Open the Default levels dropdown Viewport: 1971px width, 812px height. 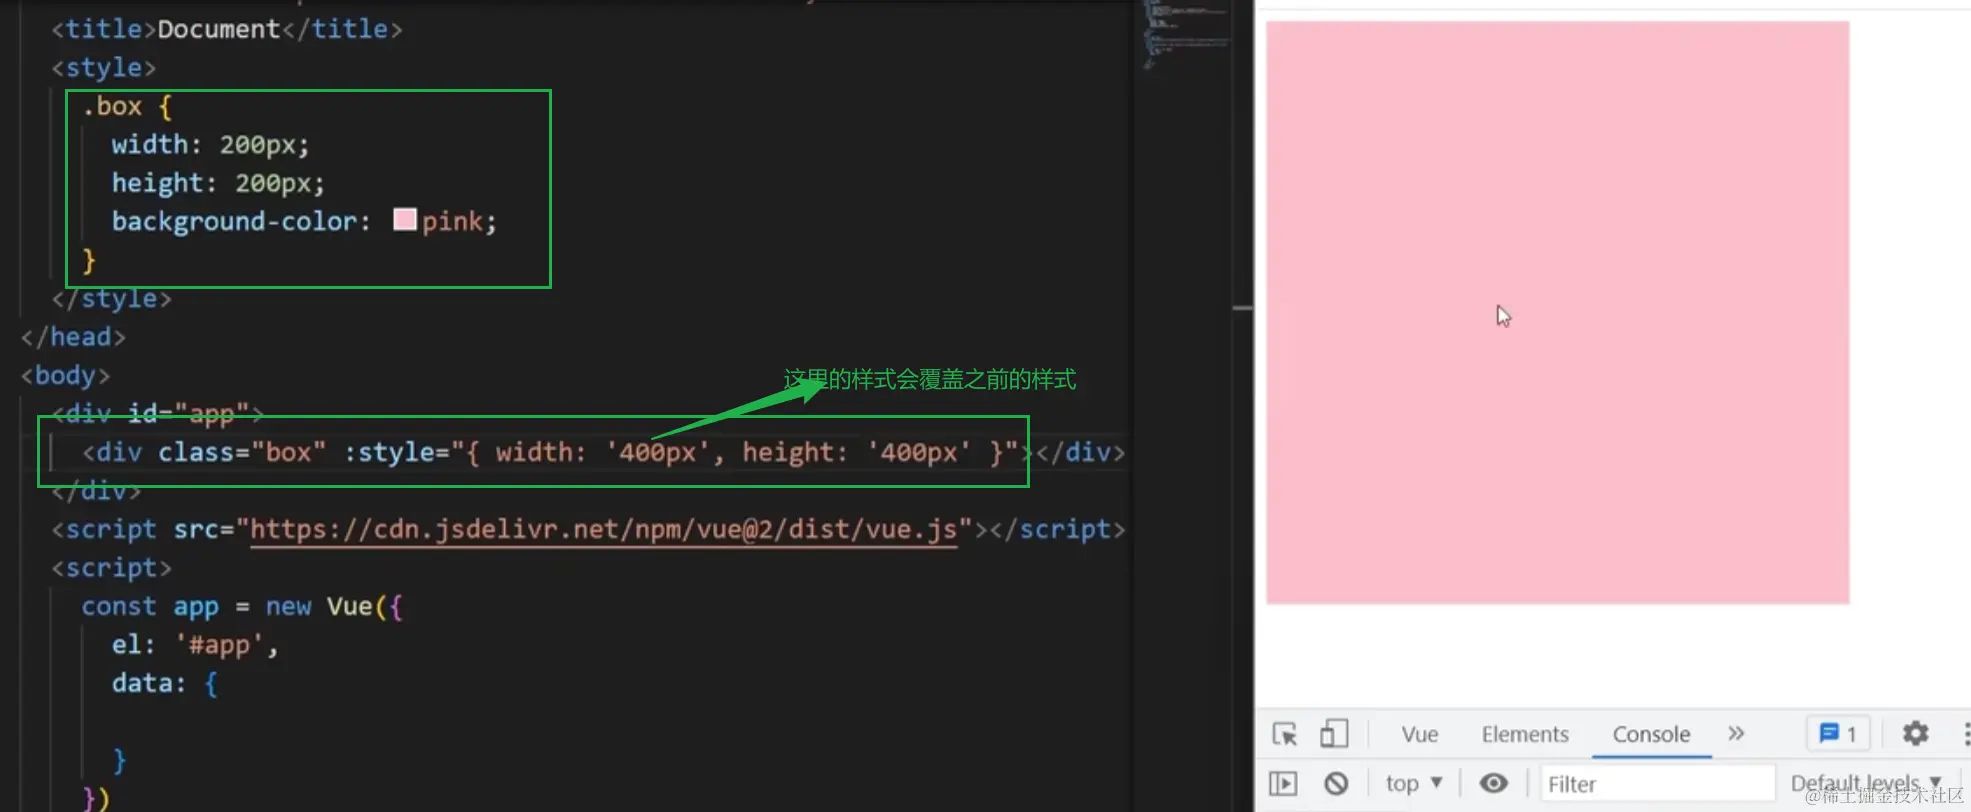[x=1866, y=783]
